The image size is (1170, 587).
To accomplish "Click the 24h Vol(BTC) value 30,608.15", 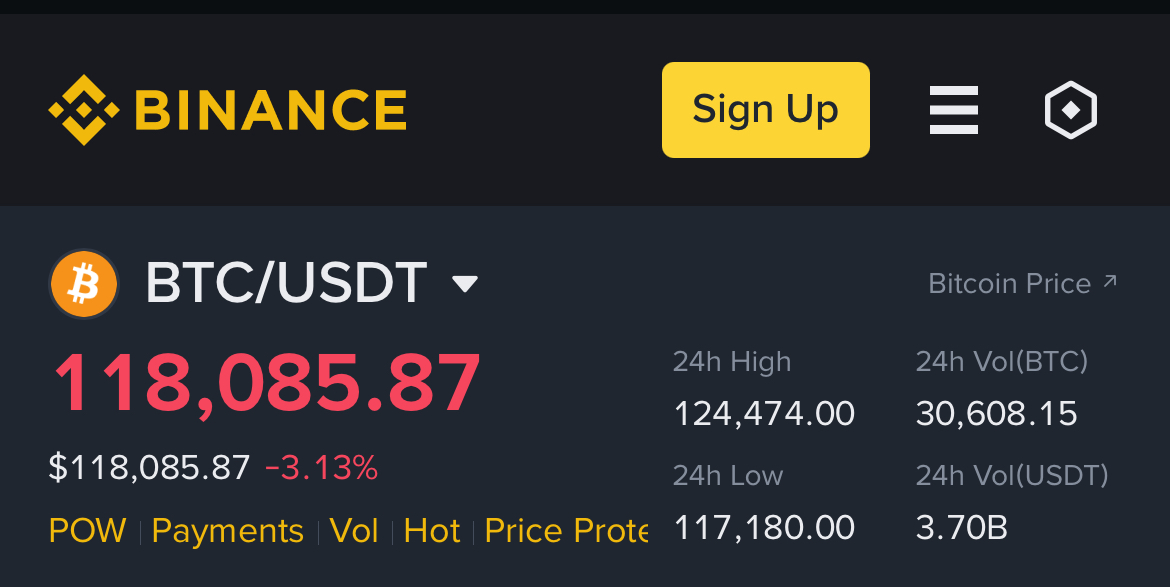I will point(996,413).
